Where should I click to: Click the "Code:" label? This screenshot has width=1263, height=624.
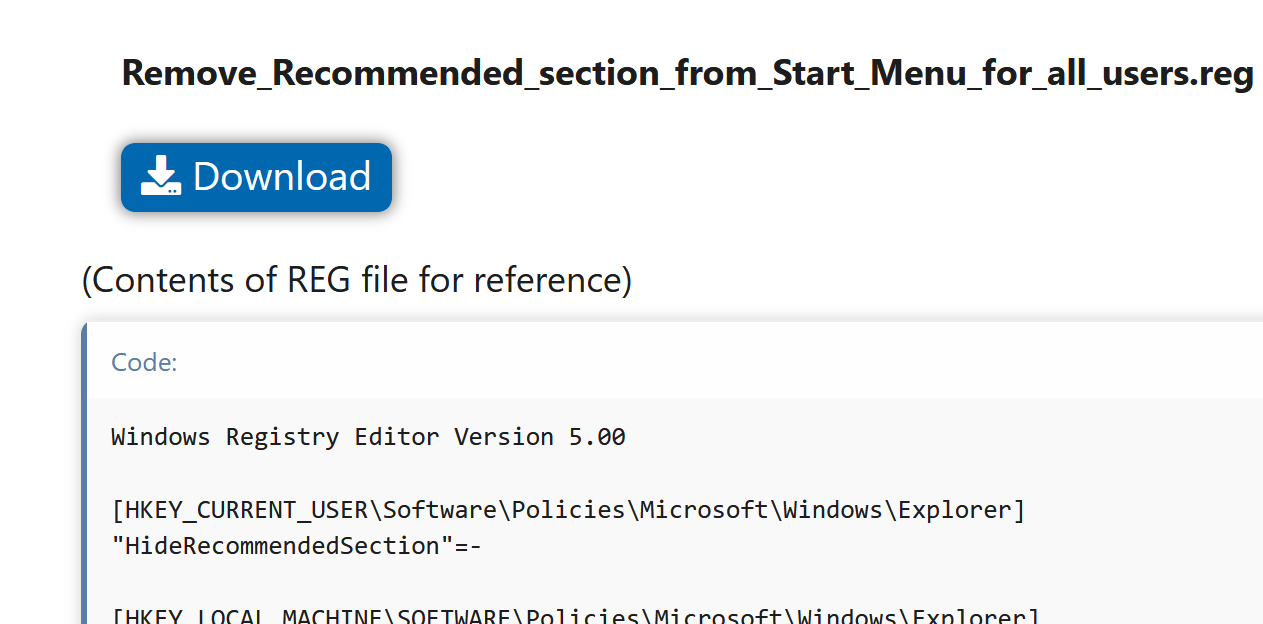[144, 362]
